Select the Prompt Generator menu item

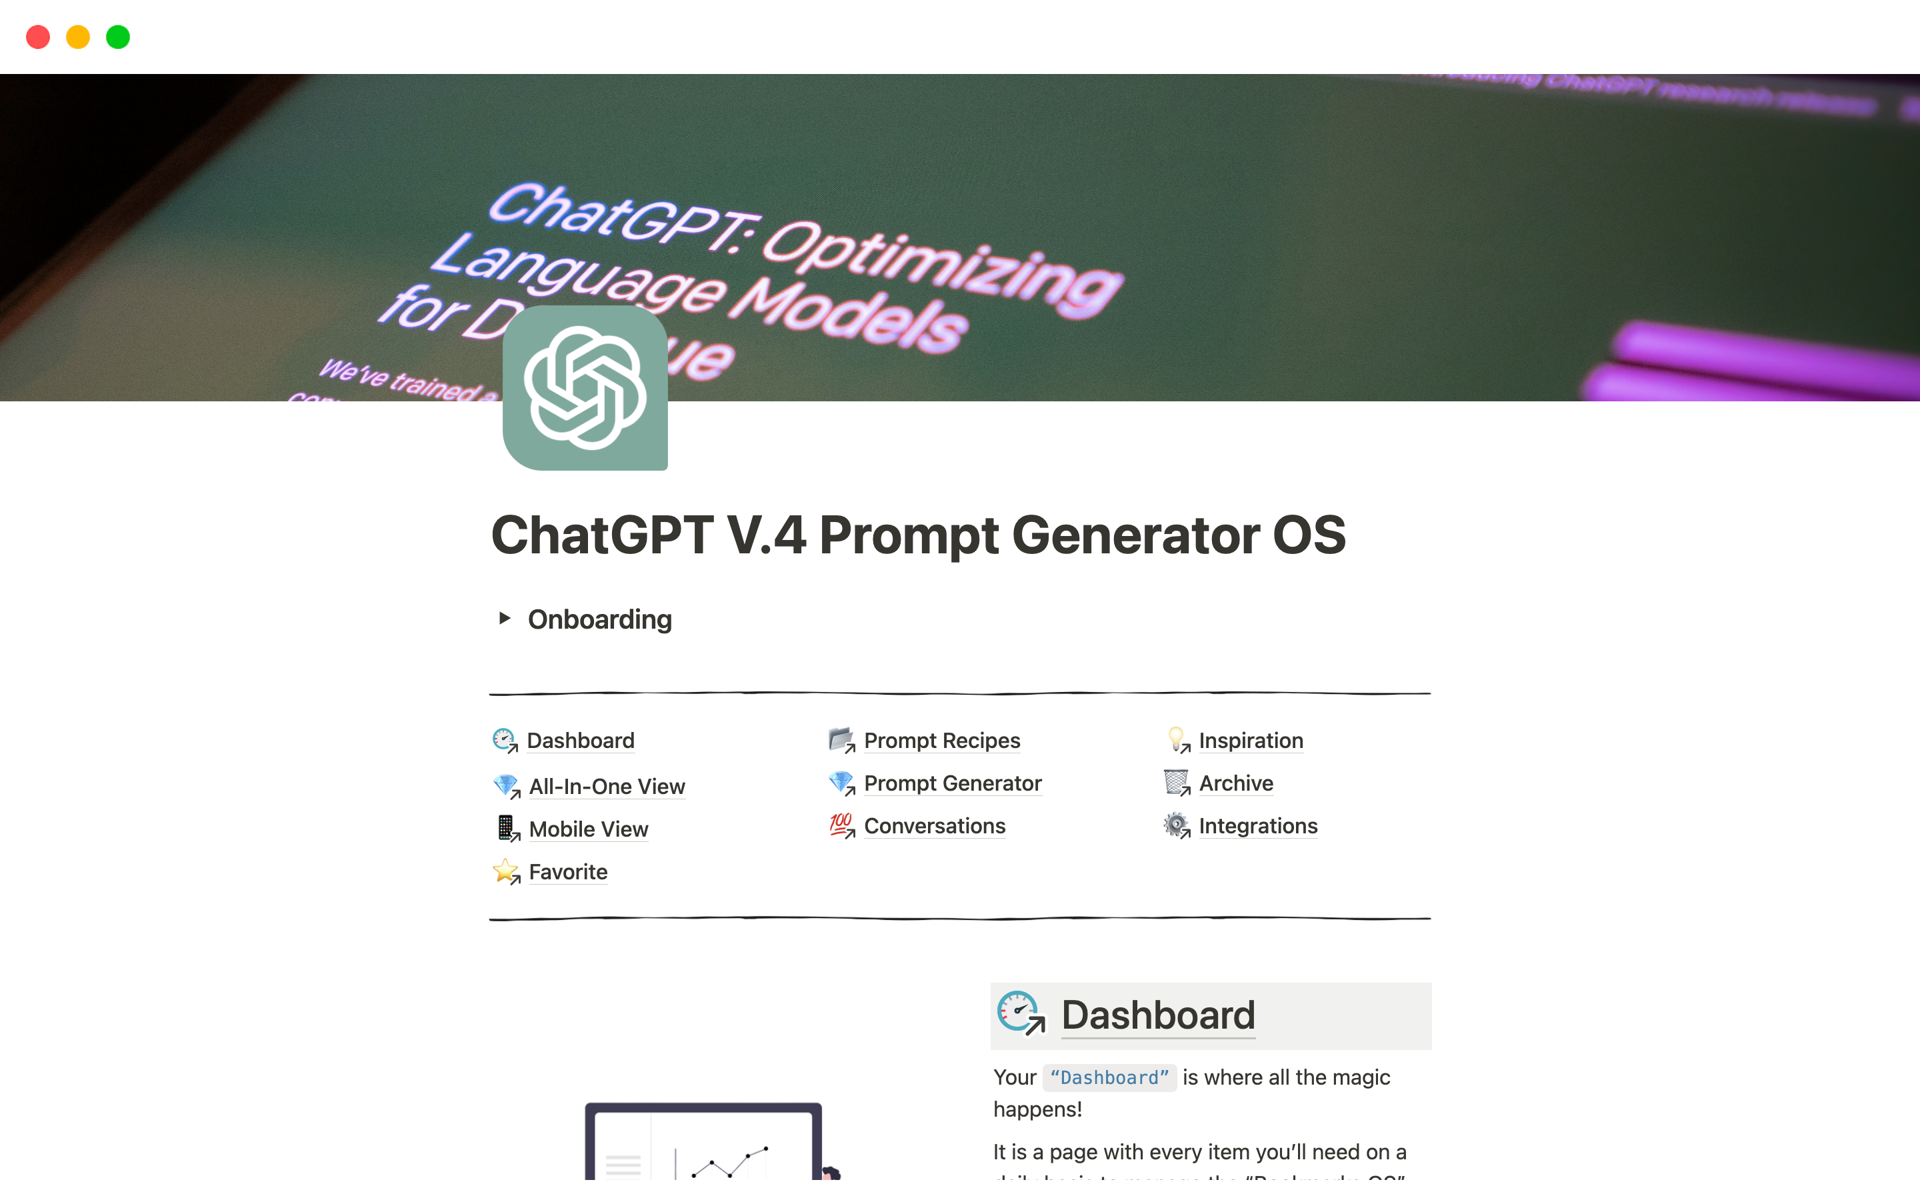click(954, 784)
